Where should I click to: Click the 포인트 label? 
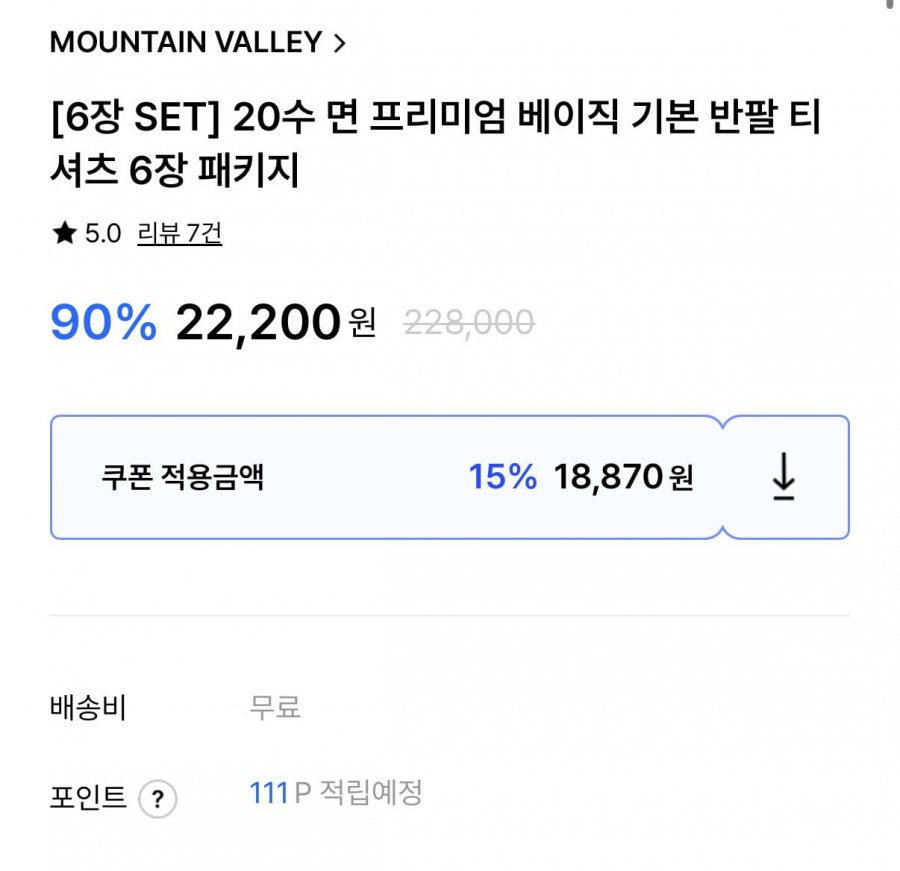point(88,798)
